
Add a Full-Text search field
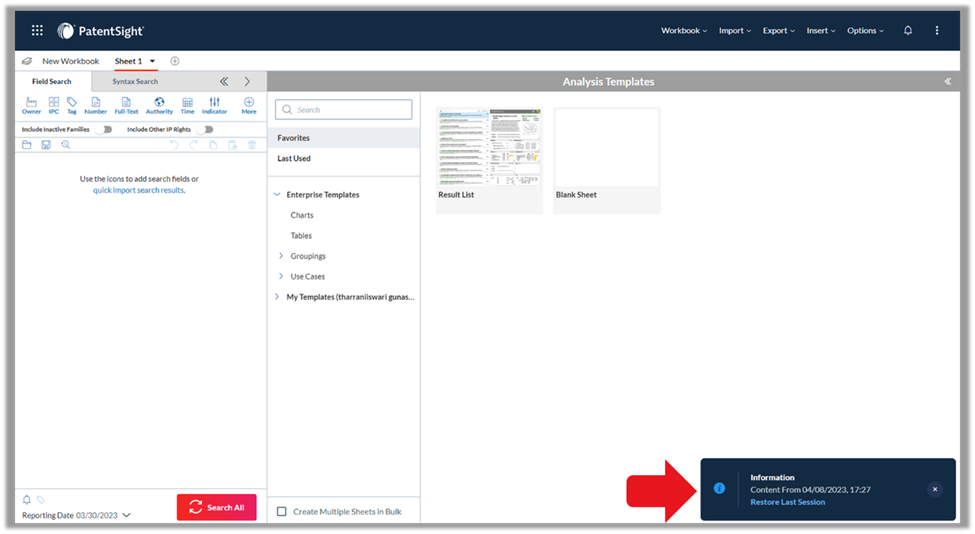(126, 105)
